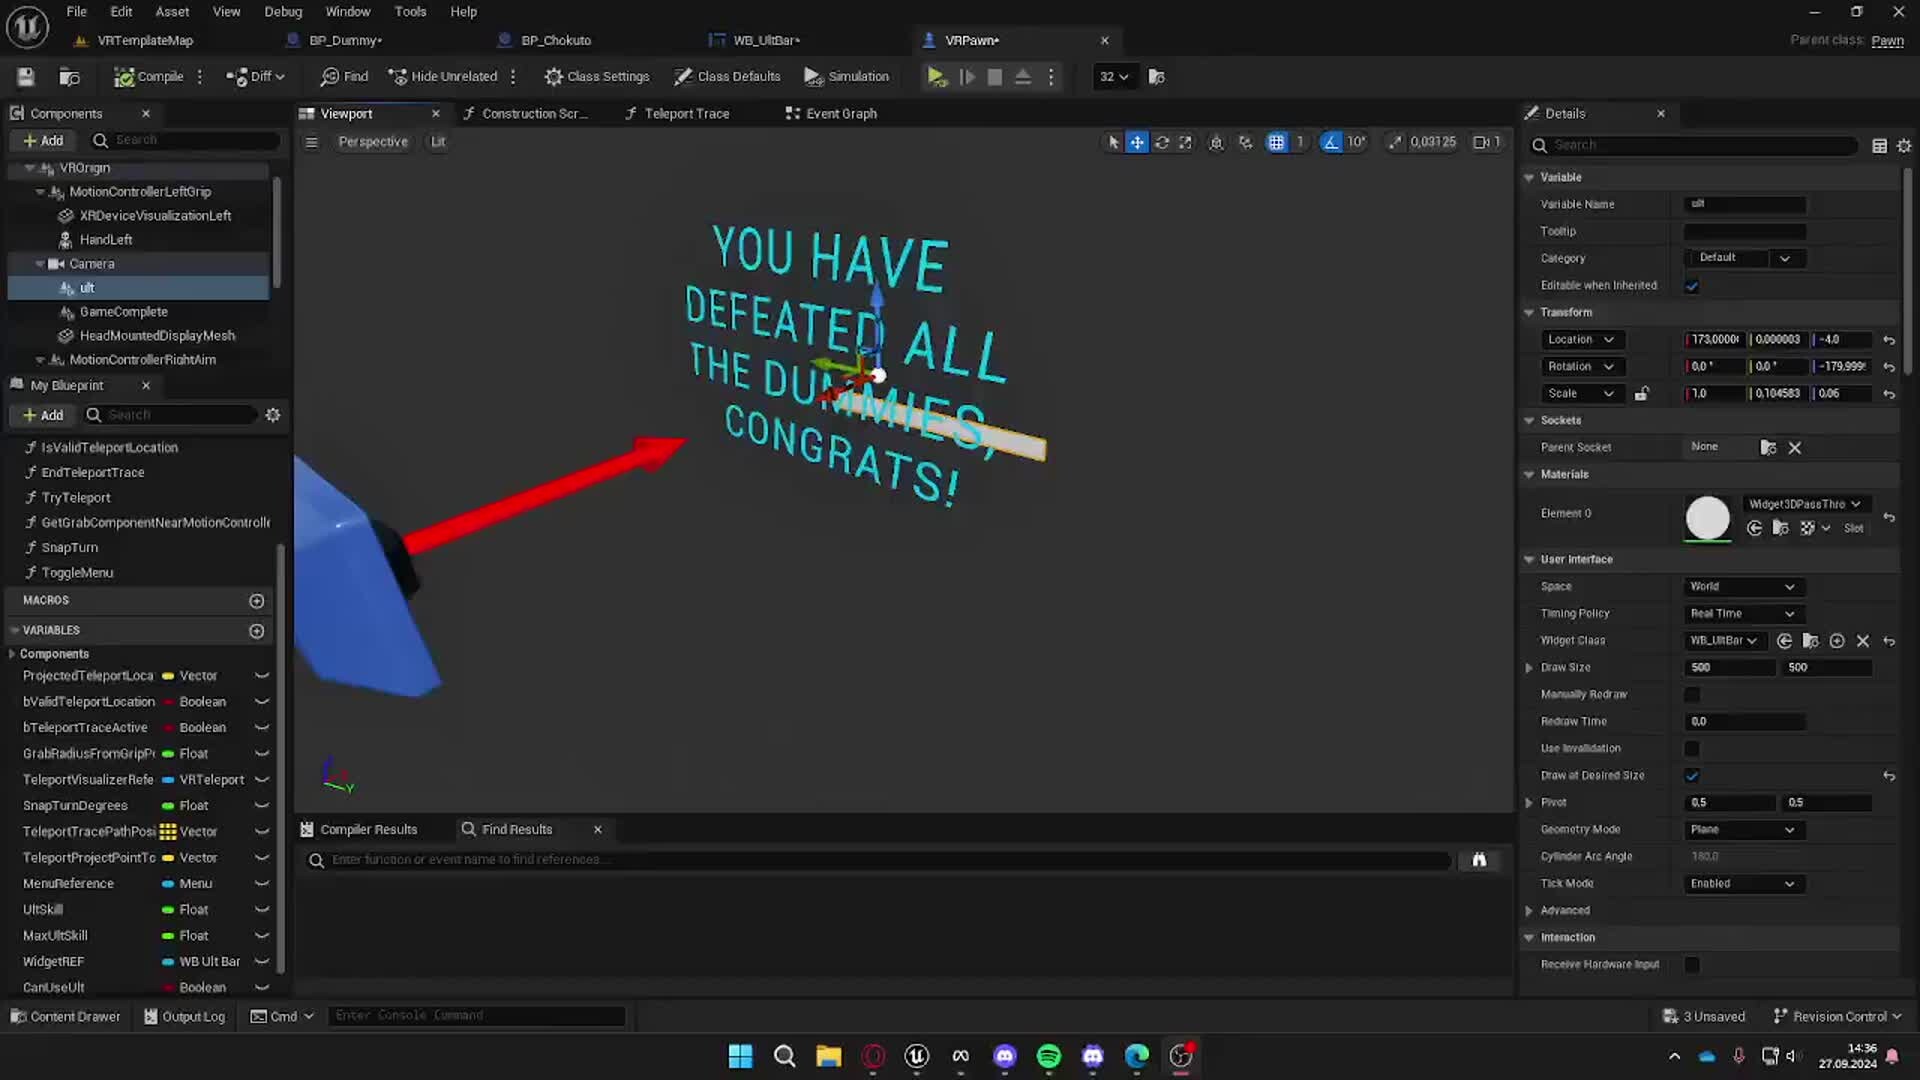Uncheck Draw at Desired Size
This screenshot has width=1920, height=1080.
[x=1692, y=775]
